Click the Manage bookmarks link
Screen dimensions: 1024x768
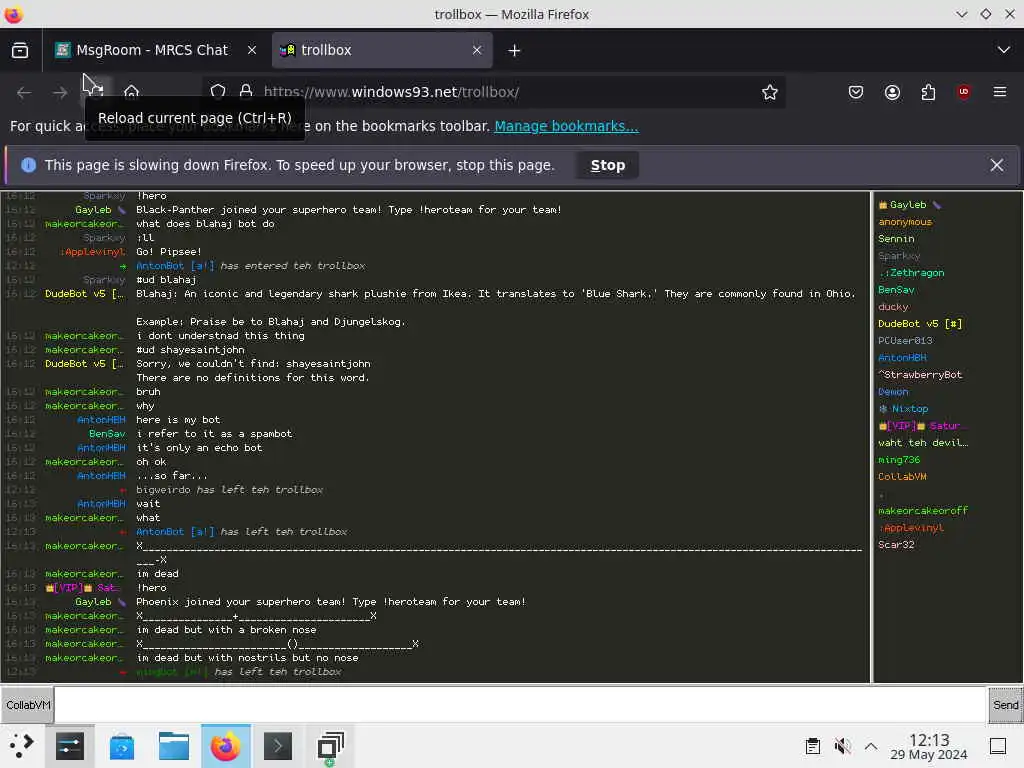[566, 126]
